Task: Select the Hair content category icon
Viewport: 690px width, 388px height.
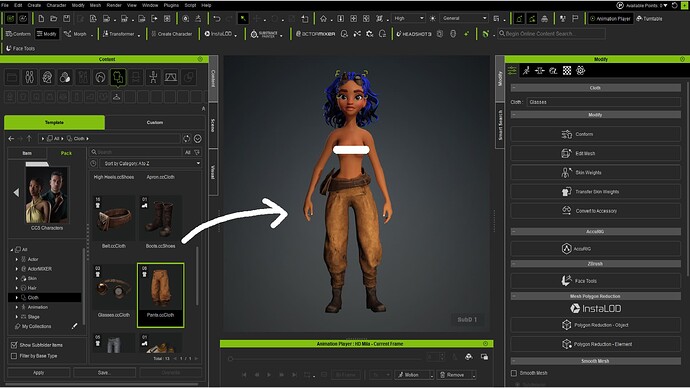Action: click(x=100, y=77)
